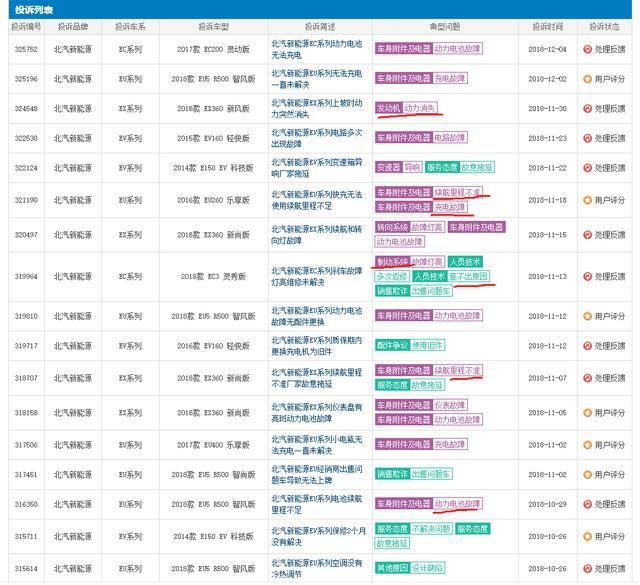Click the orange rating icon in row 317451
640x585 pixels.
pyautogui.click(x=587, y=474)
